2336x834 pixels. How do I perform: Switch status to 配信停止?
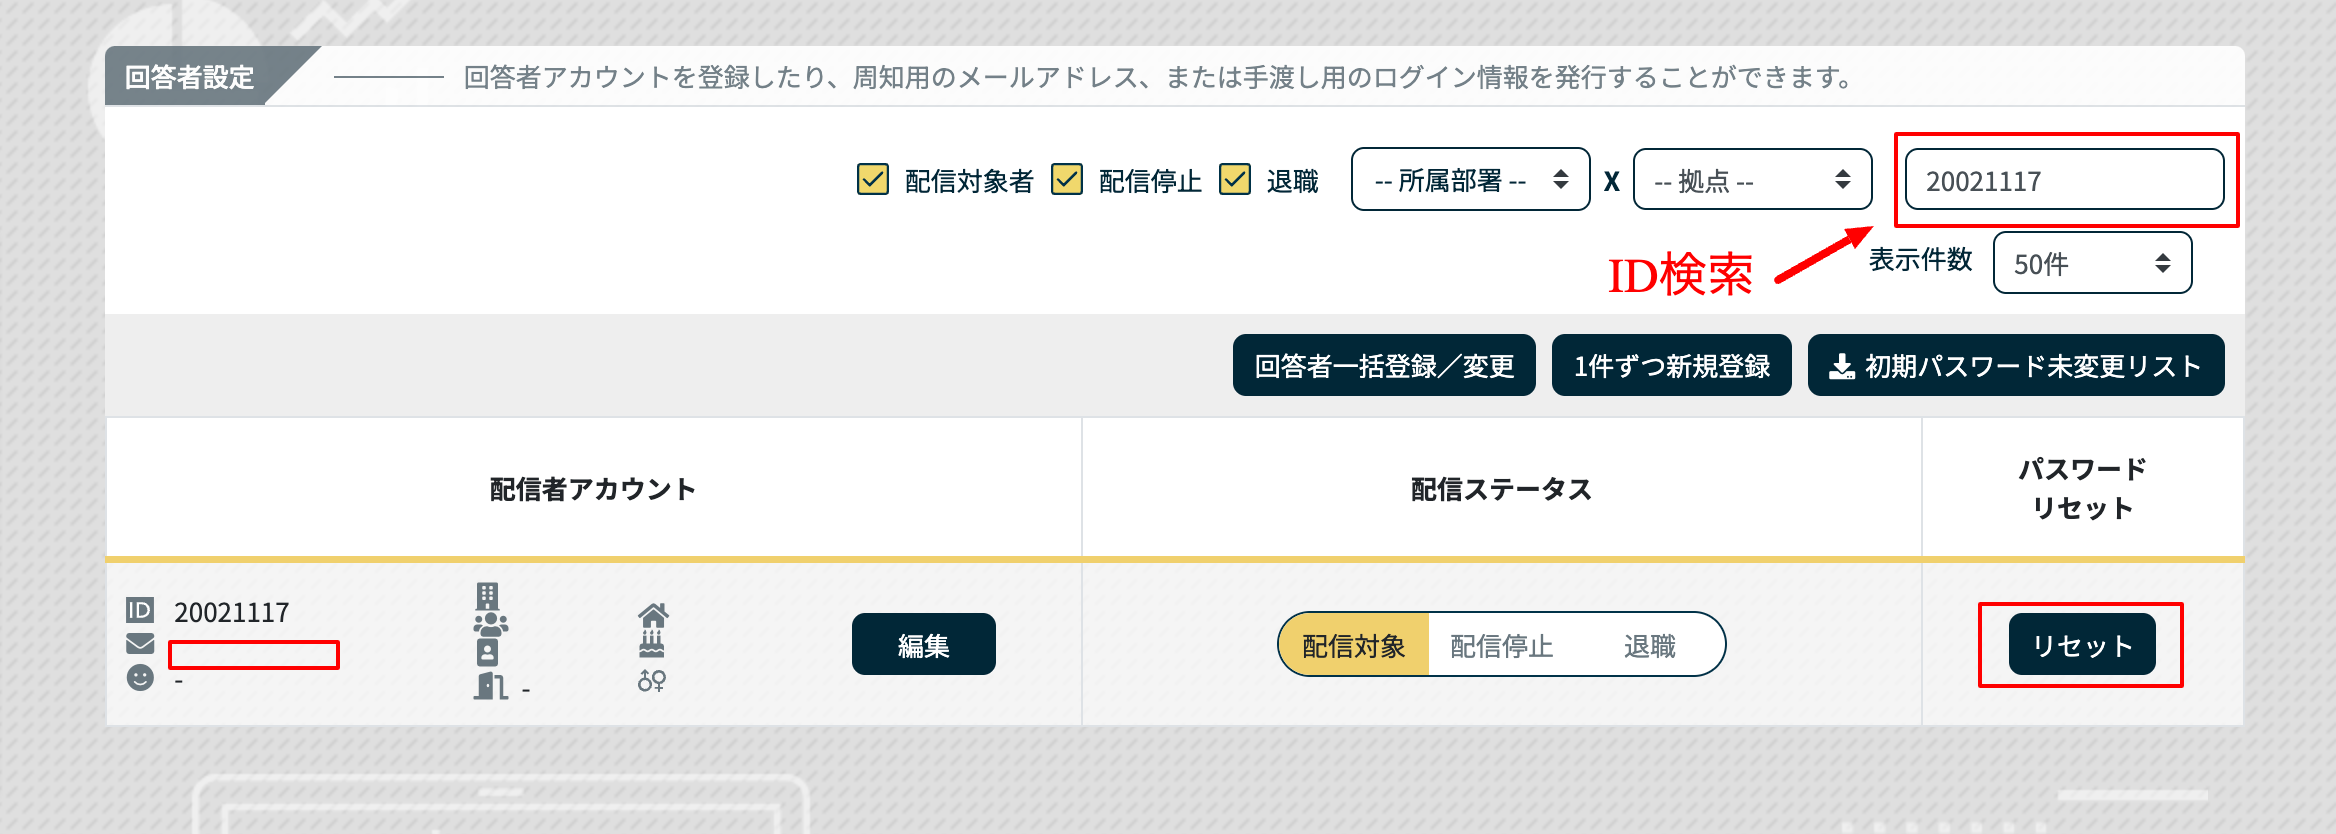coord(1501,646)
